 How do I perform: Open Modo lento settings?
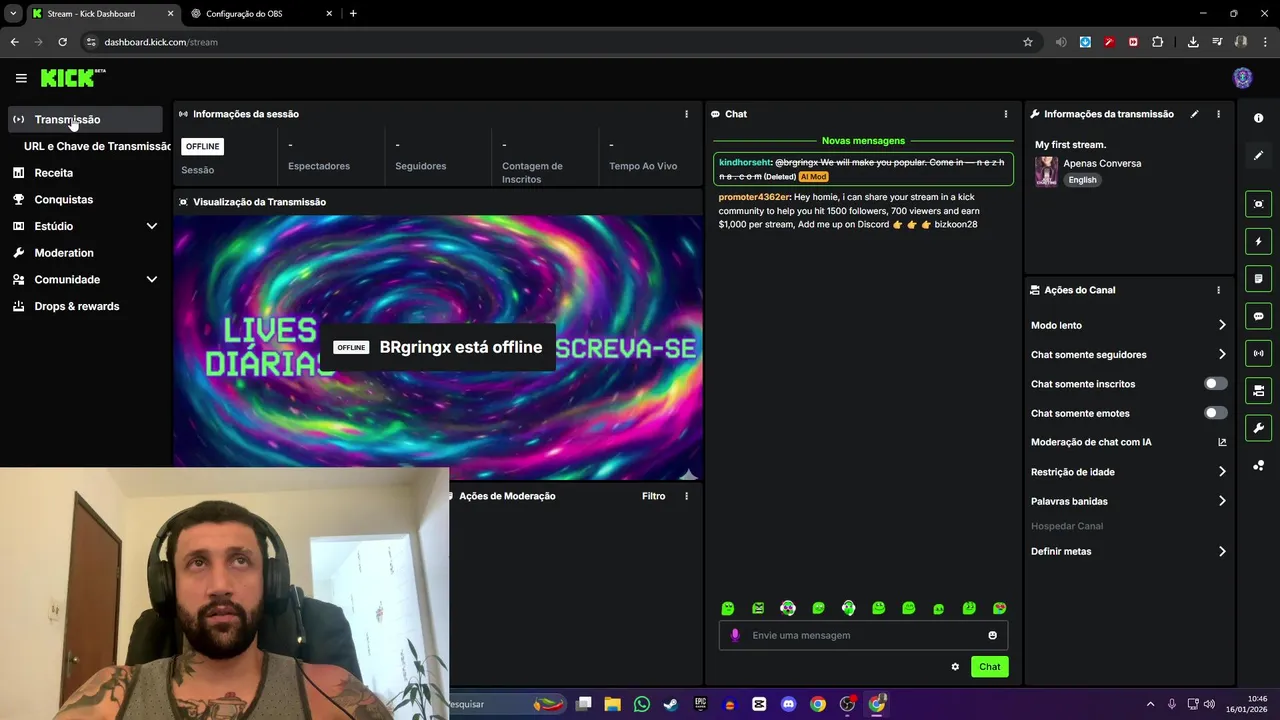click(1128, 325)
